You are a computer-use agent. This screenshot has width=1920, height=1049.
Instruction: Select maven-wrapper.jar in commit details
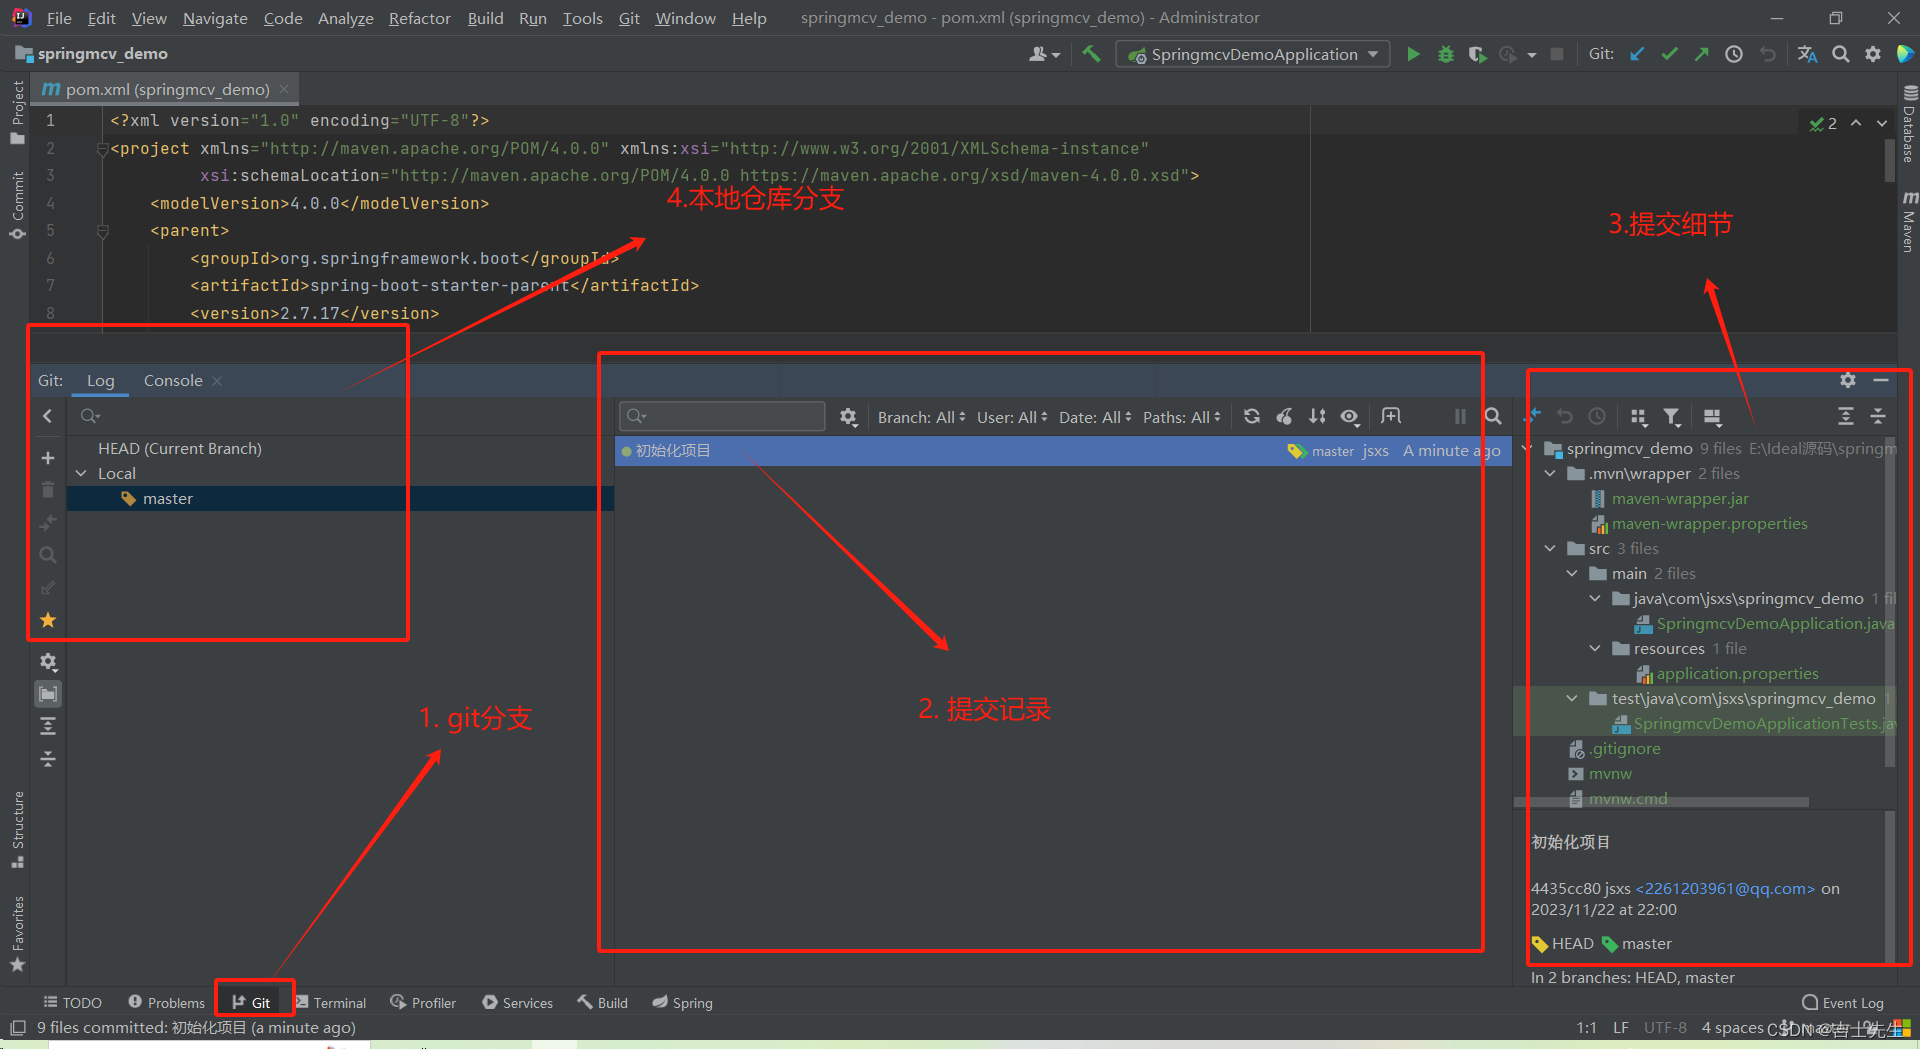click(x=1680, y=498)
